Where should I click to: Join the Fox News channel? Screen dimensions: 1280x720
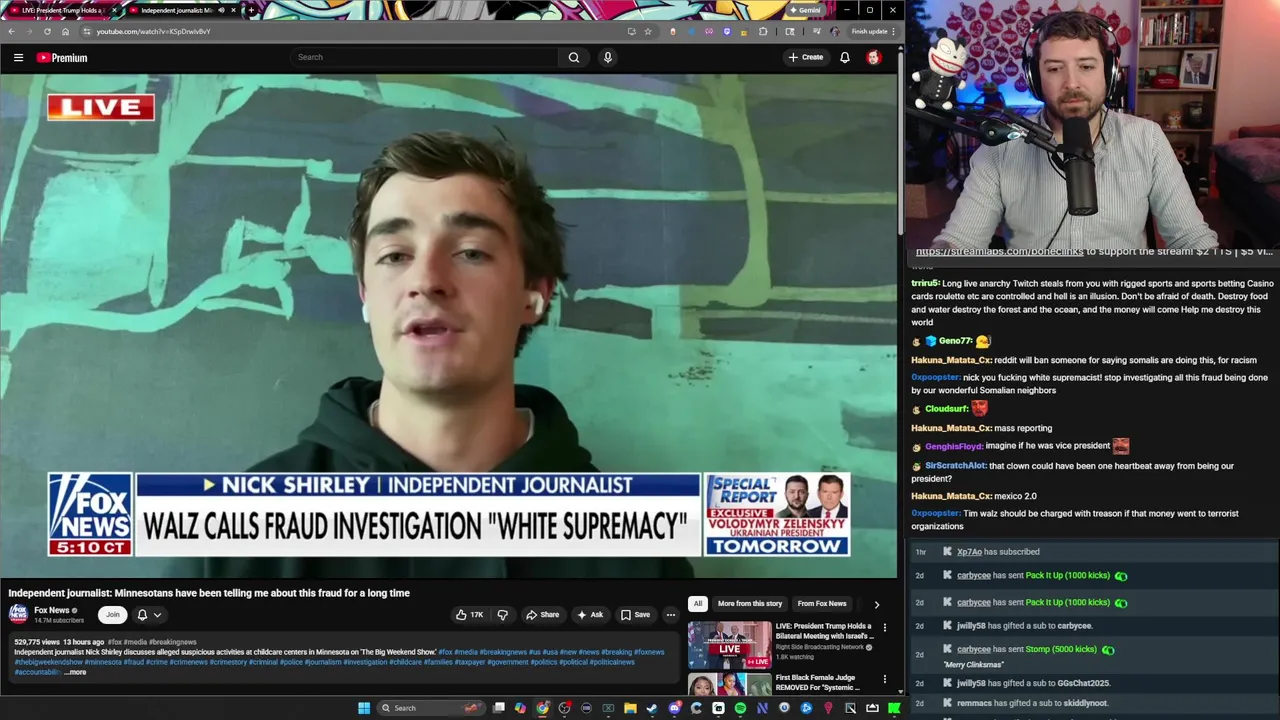coord(113,615)
